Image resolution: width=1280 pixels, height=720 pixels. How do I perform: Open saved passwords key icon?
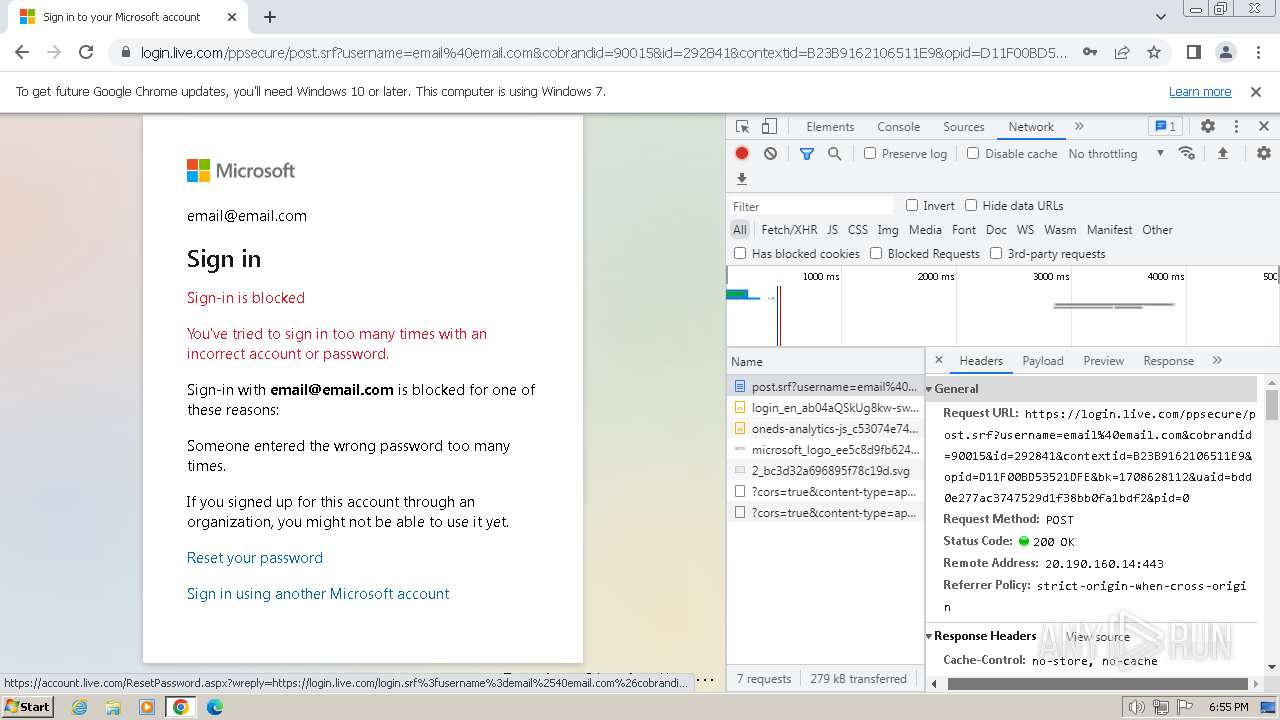pos(1090,52)
